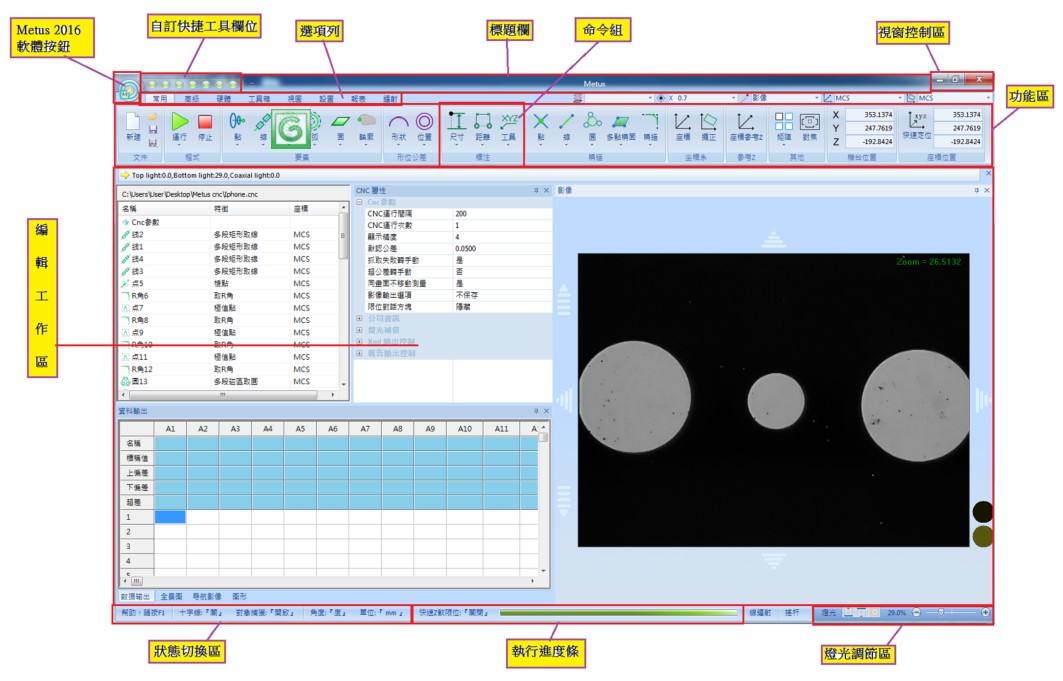
Task: Expand the 燈光補償 property section
Action: coord(359,330)
